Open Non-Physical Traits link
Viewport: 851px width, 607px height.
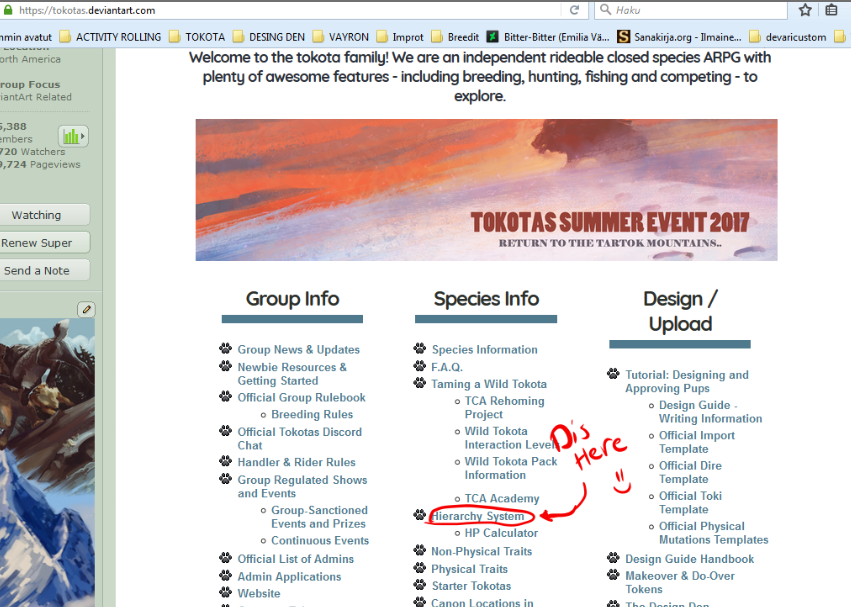coord(481,551)
